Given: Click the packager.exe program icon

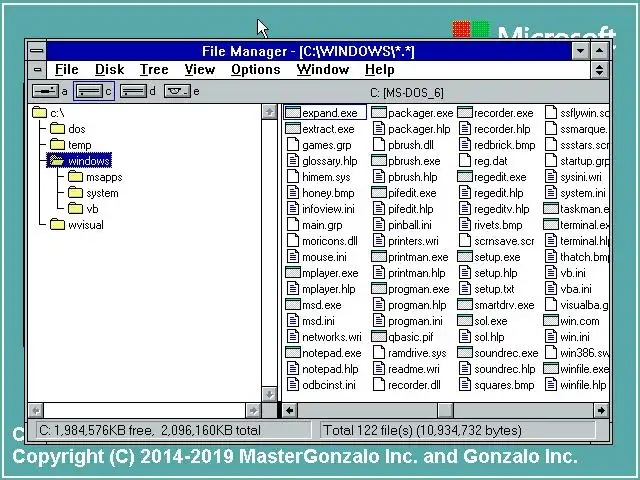Looking at the screenshot, I should 379,113.
